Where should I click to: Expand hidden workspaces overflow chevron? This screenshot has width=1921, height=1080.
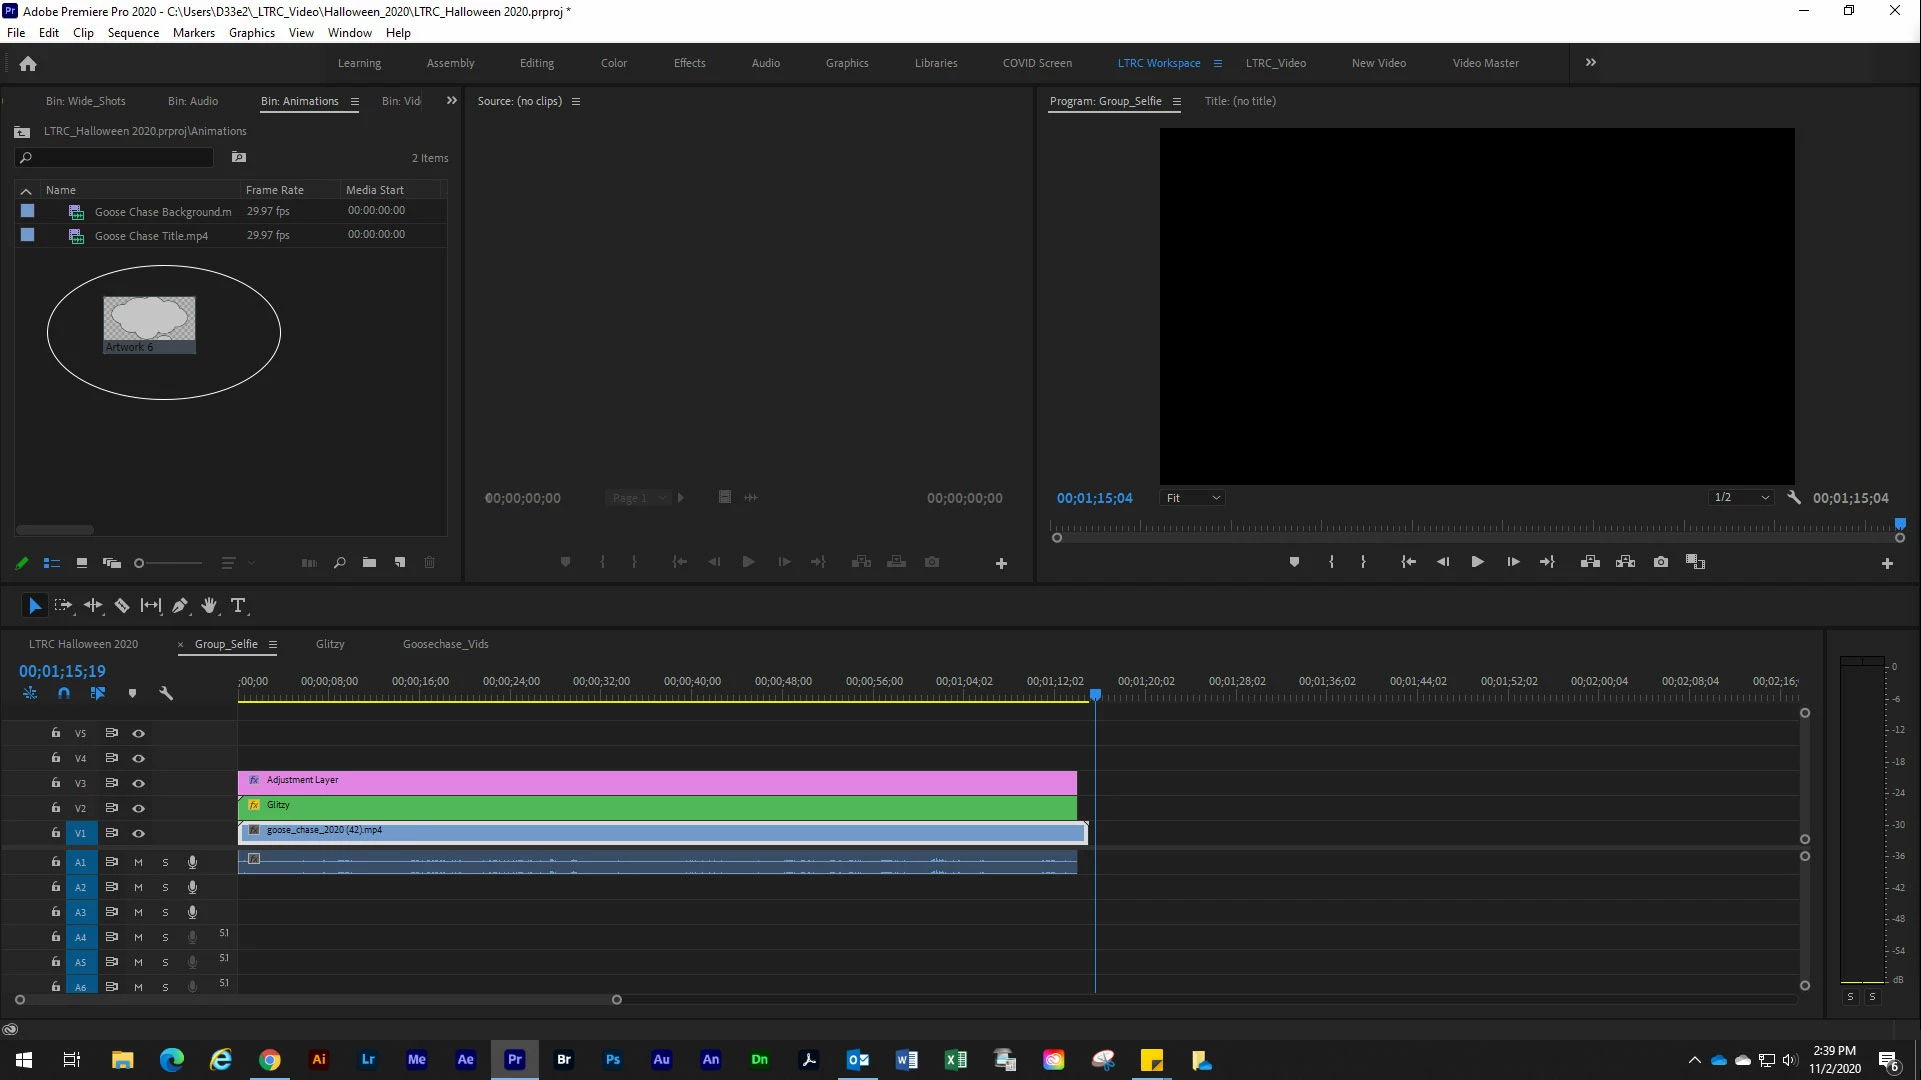click(1590, 62)
